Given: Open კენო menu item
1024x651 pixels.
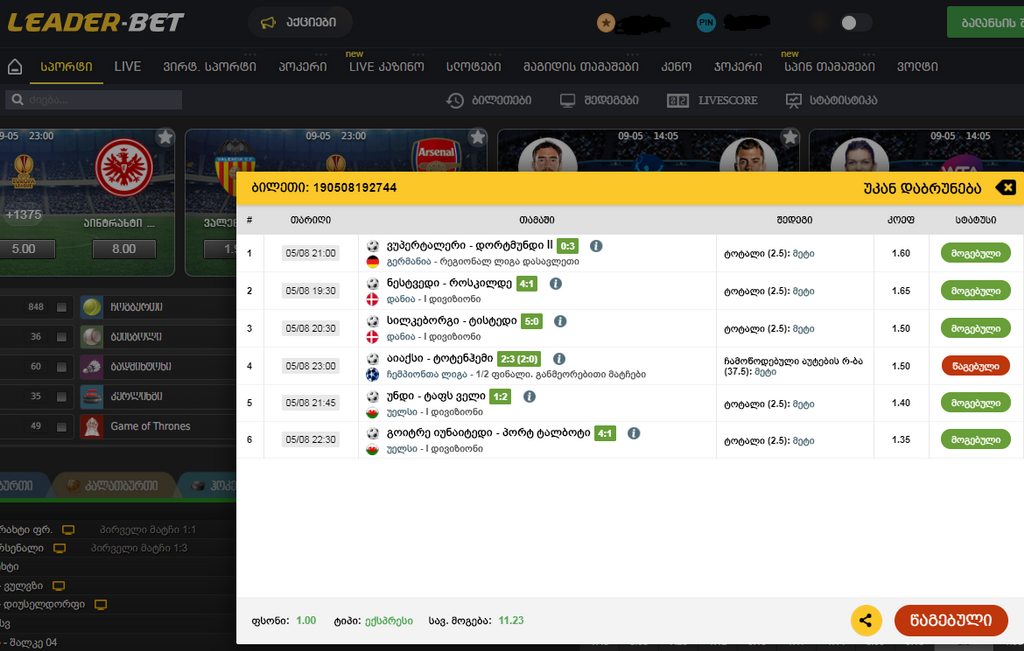Looking at the screenshot, I should coord(676,67).
